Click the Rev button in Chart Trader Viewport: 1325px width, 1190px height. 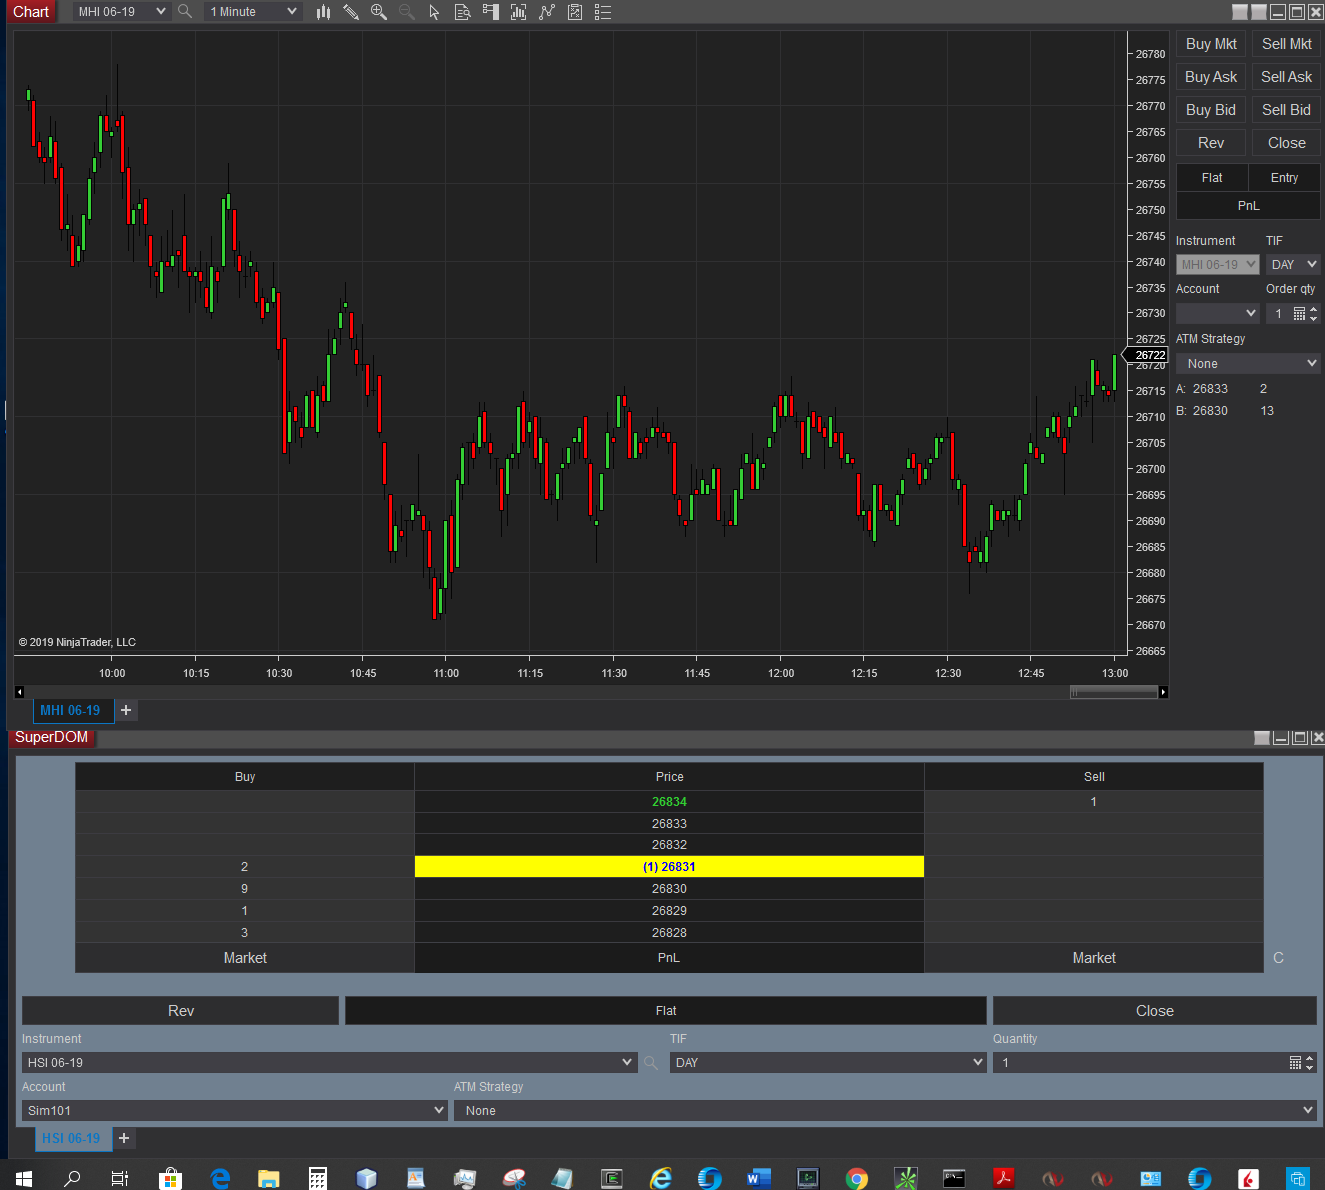[x=1211, y=143]
